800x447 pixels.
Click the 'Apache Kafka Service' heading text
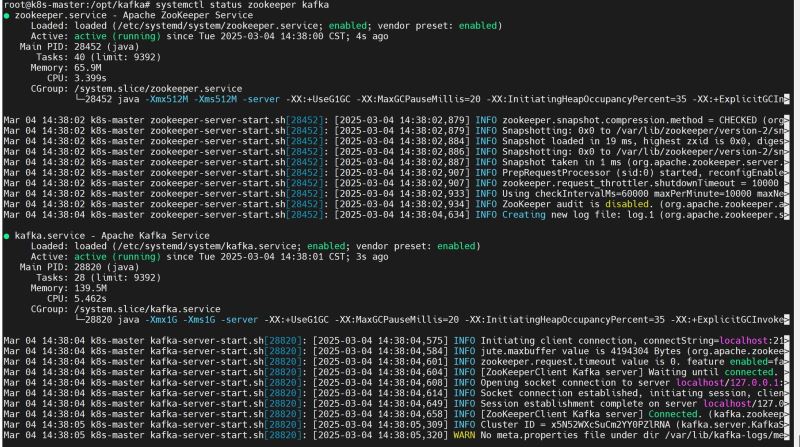click(155, 236)
